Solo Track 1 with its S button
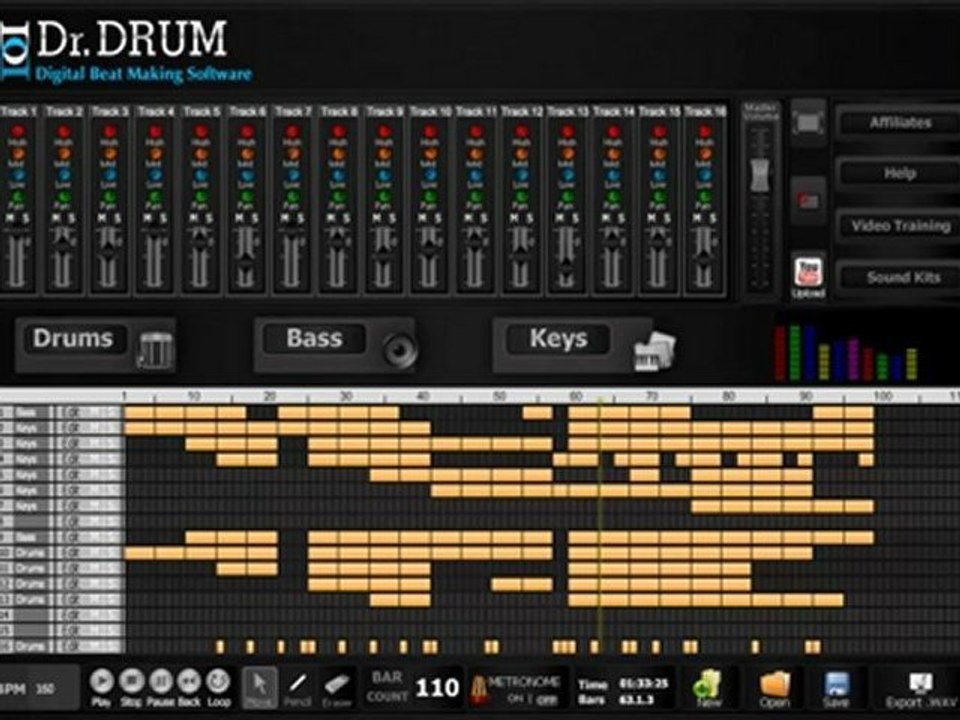Viewport: 960px width, 720px height. (26, 219)
